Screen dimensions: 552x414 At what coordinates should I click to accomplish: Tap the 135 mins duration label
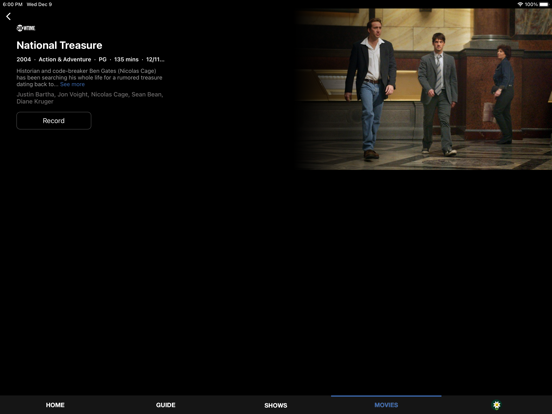pyautogui.click(x=126, y=59)
